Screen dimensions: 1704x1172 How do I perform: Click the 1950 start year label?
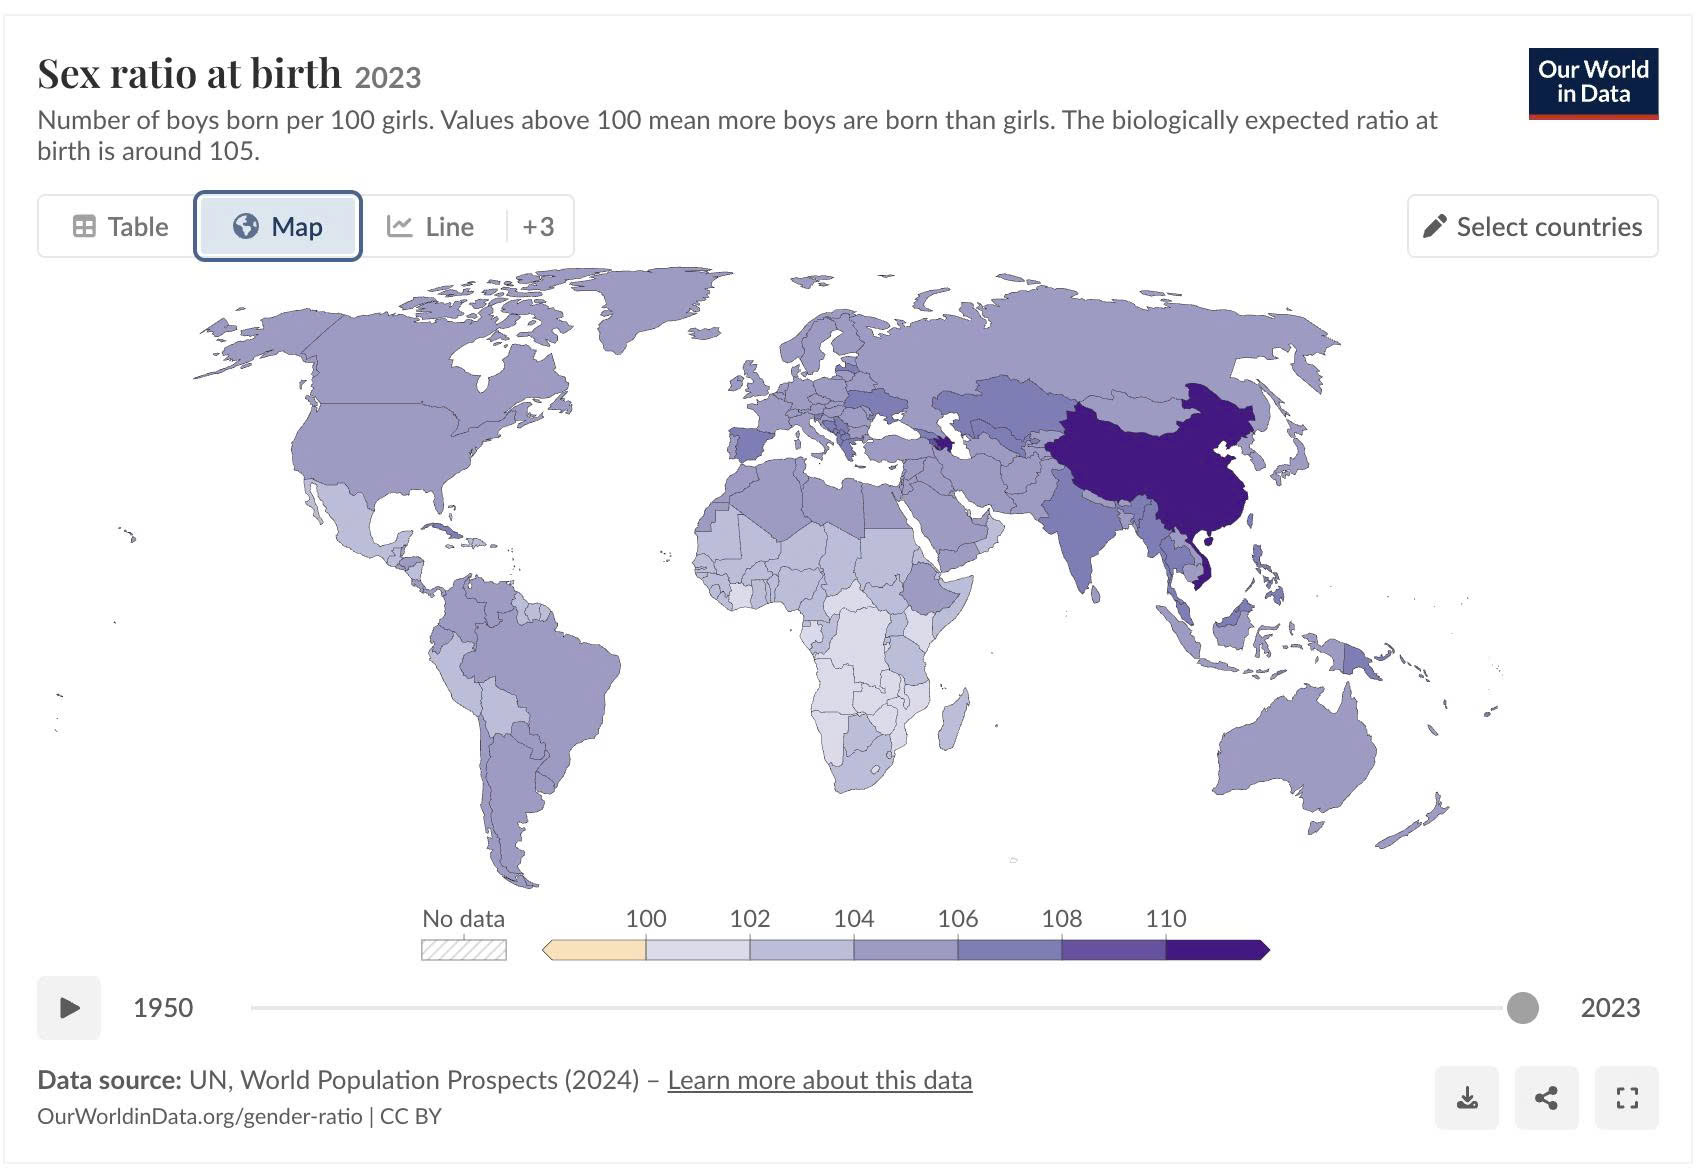[x=163, y=1007]
